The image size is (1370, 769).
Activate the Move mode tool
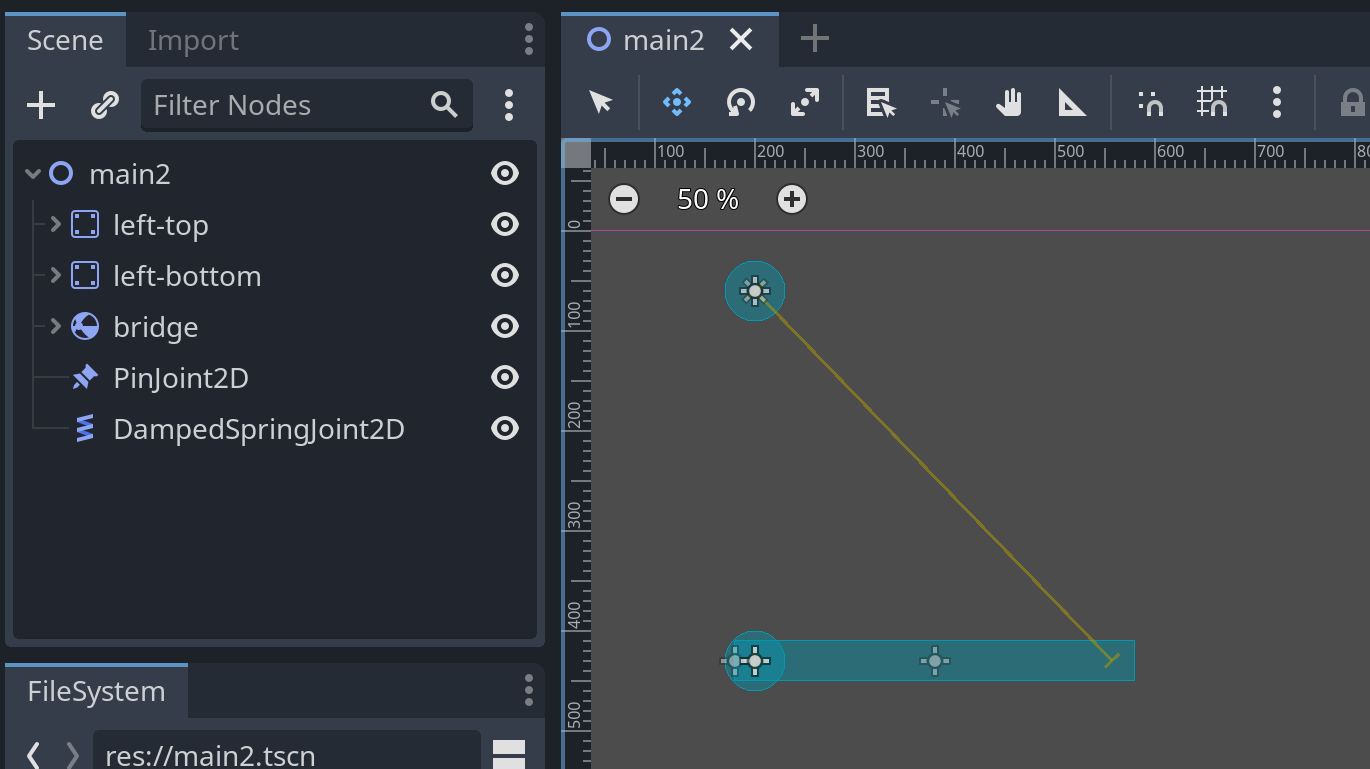coord(676,102)
